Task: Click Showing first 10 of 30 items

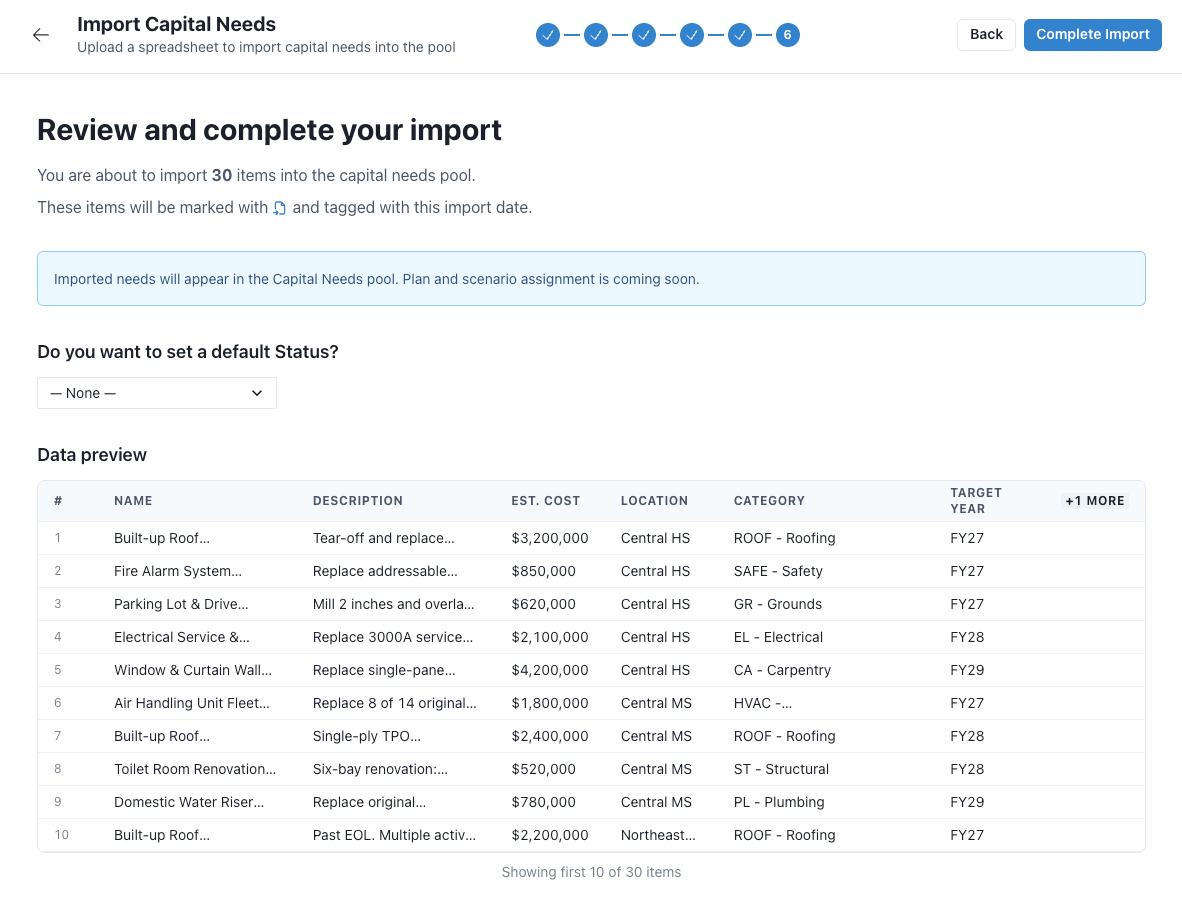Action: pos(591,872)
